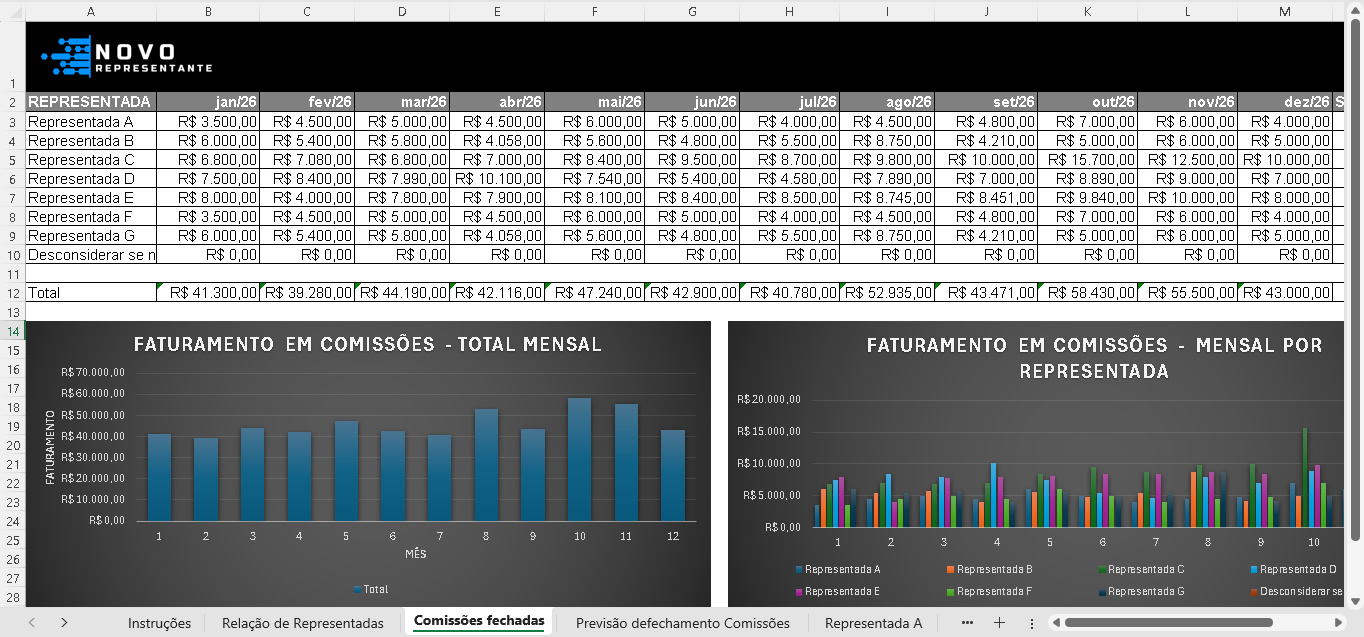Open the hidden sheets ellipsis list
Screen dimensions: 1364x637
pos(967,623)
